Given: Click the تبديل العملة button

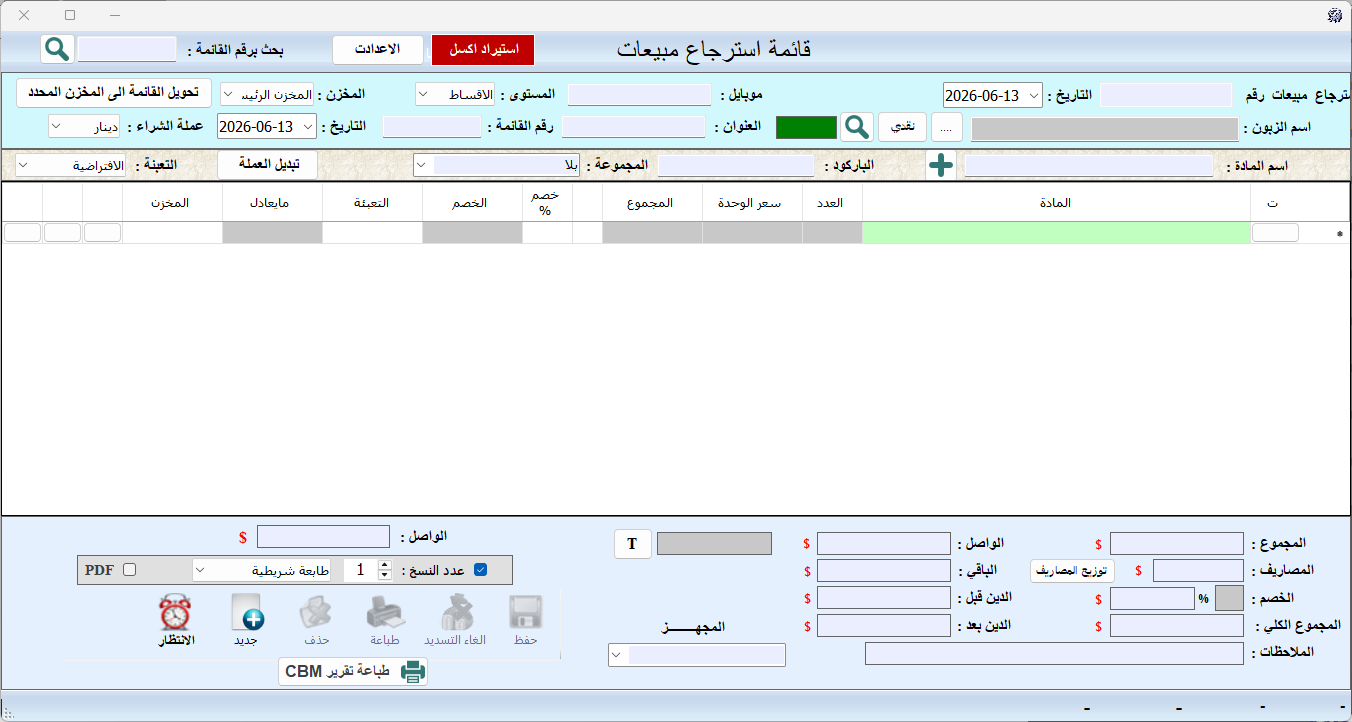Looking at the screenshot, I should (x=267, y=165).
